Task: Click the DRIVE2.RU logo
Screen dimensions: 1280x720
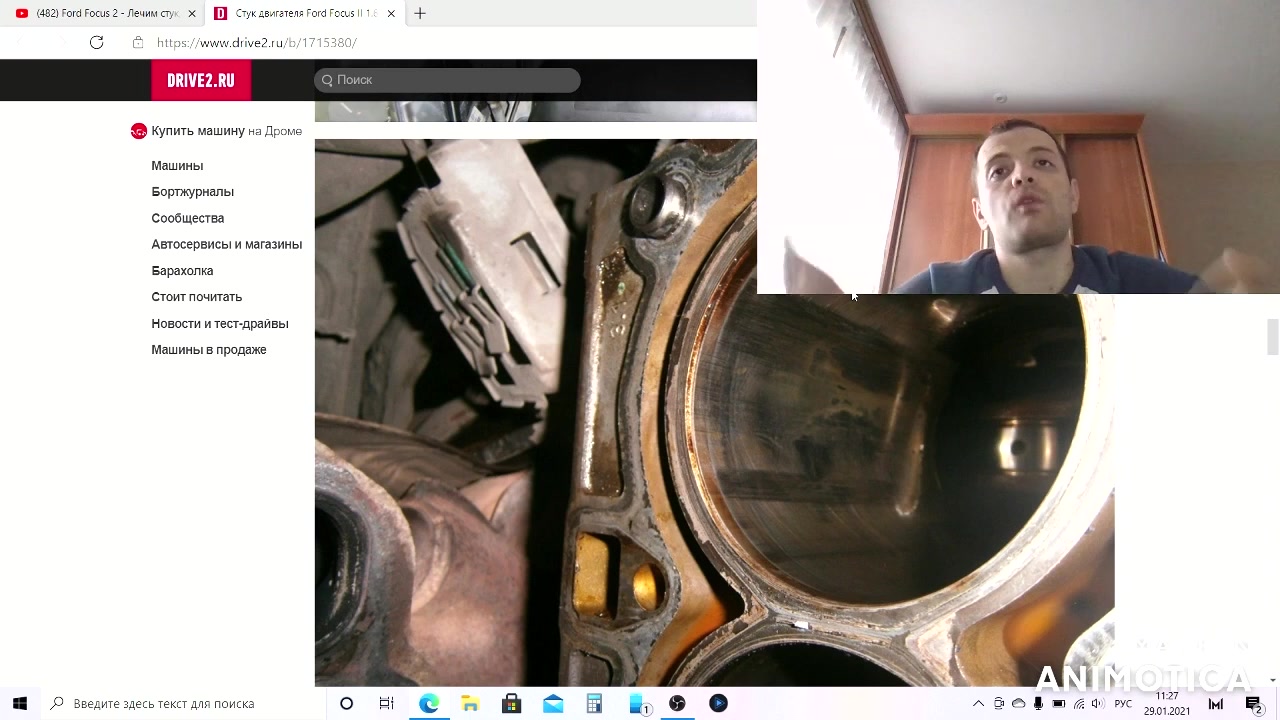Action: coord(201,80)
